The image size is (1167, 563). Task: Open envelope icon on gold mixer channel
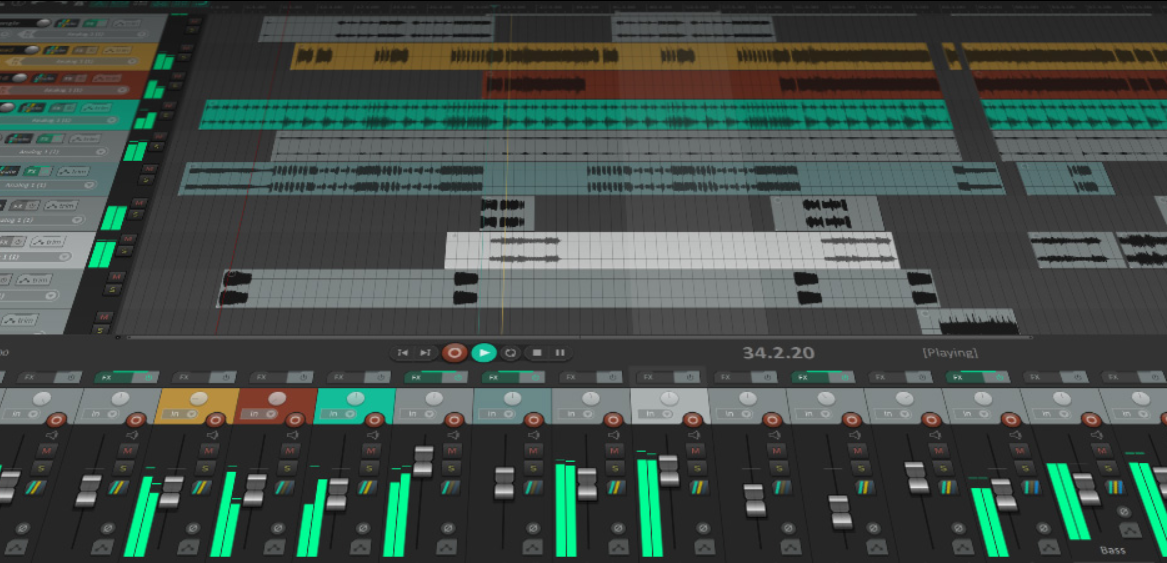[x=188, y=547]
